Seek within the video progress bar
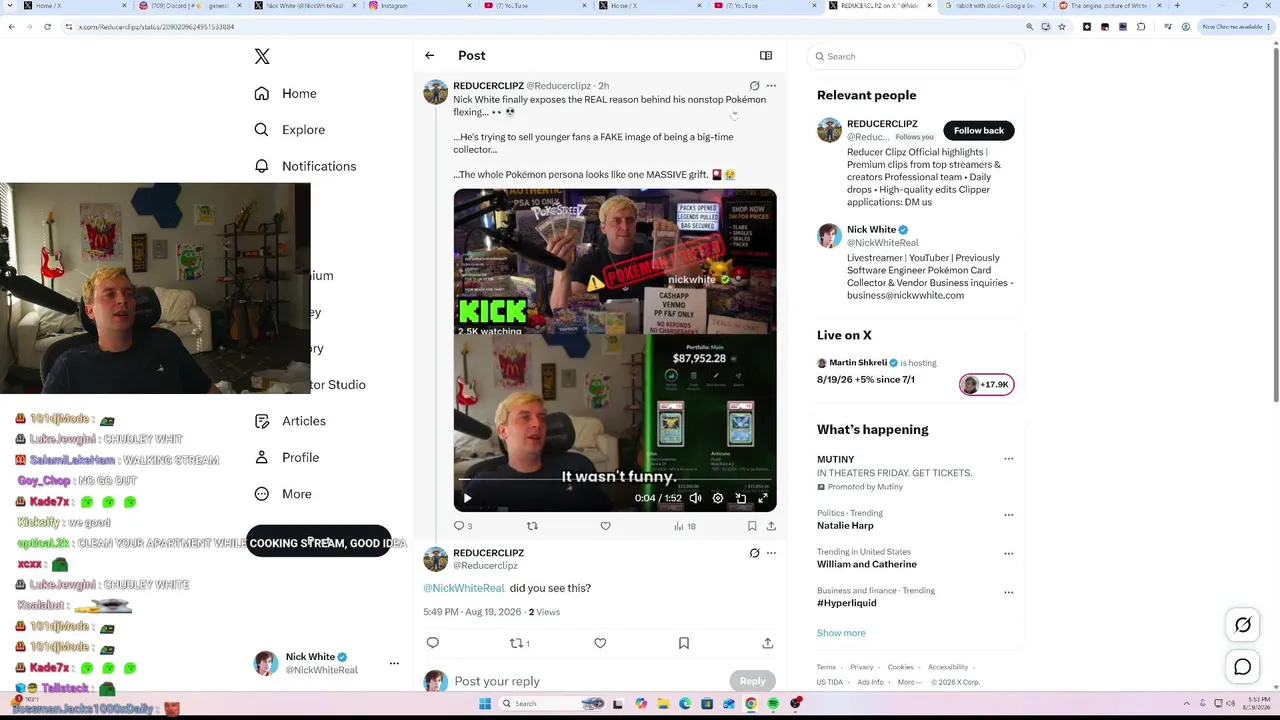The height and width of the screenshot is (720, 1280). point(615,480)
